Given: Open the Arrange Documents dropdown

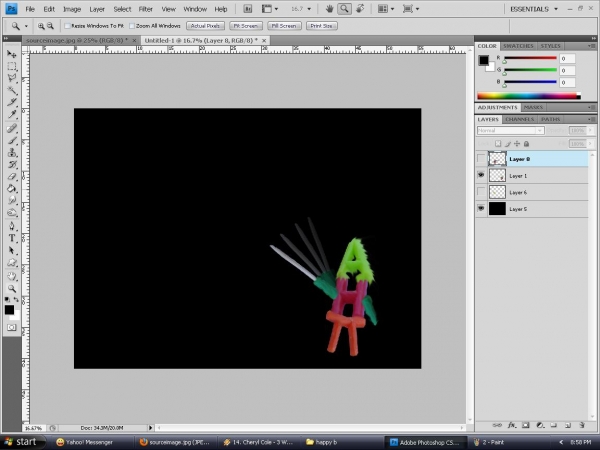Looking at the screenshot, I should (386, 9).
